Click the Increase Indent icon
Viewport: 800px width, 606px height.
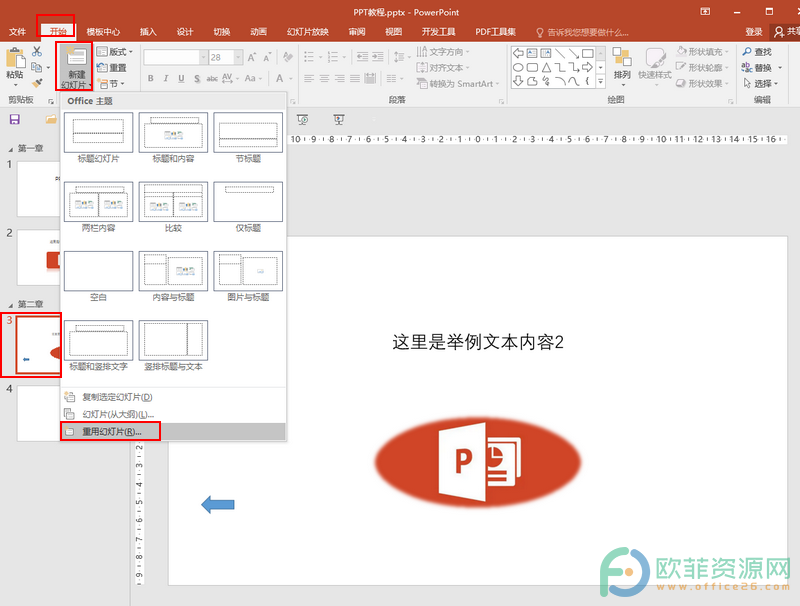[378, 57]
